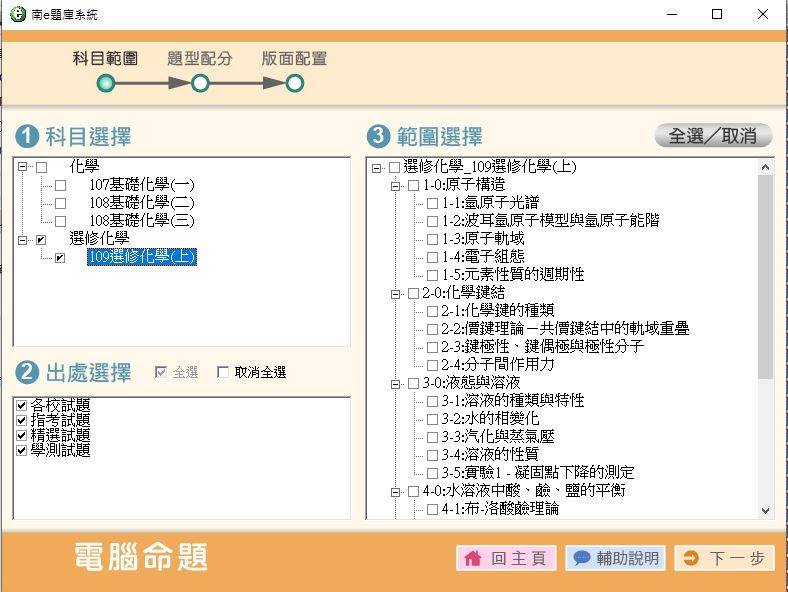Viewport: 788px width, 592px height.
Task: Collapse the 選修化學_109選修化學(上) root node
Action: 376,168
